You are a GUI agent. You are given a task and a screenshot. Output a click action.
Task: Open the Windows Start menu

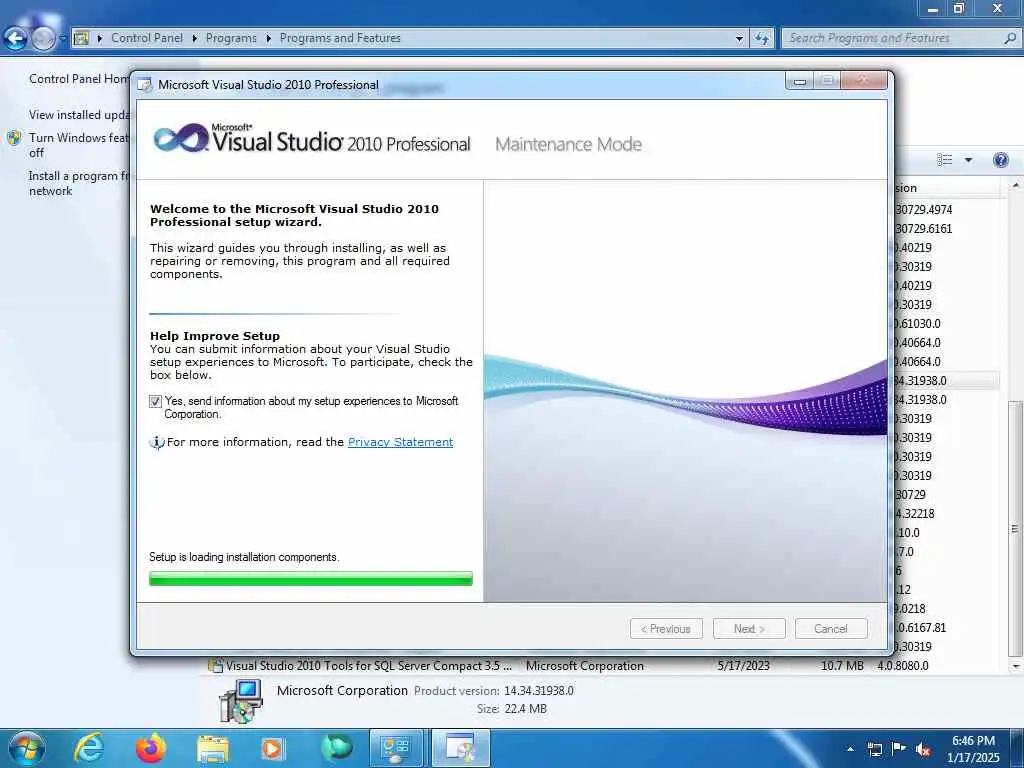(x=27, y=748)
